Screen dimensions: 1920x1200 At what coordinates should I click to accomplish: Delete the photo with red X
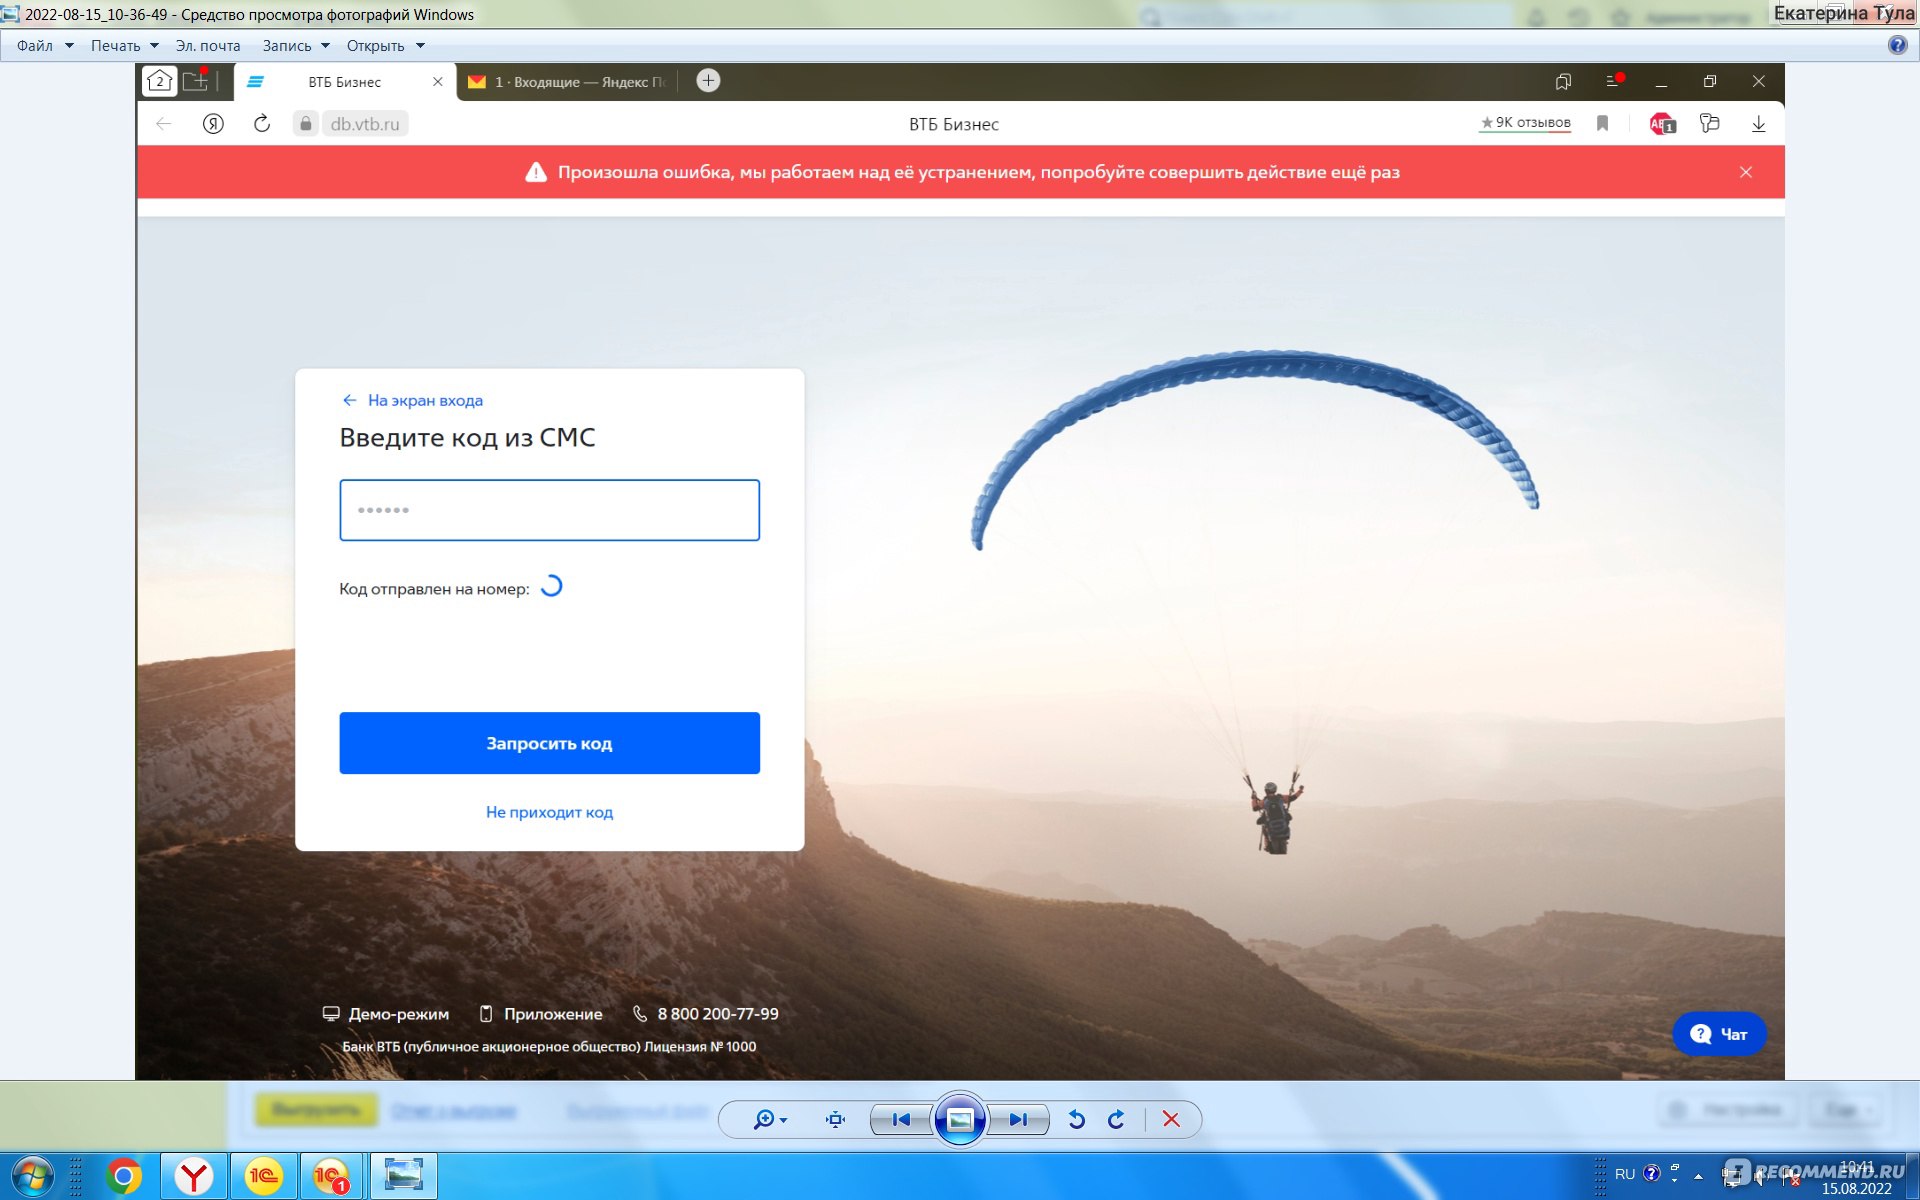click(1171, 1119)
